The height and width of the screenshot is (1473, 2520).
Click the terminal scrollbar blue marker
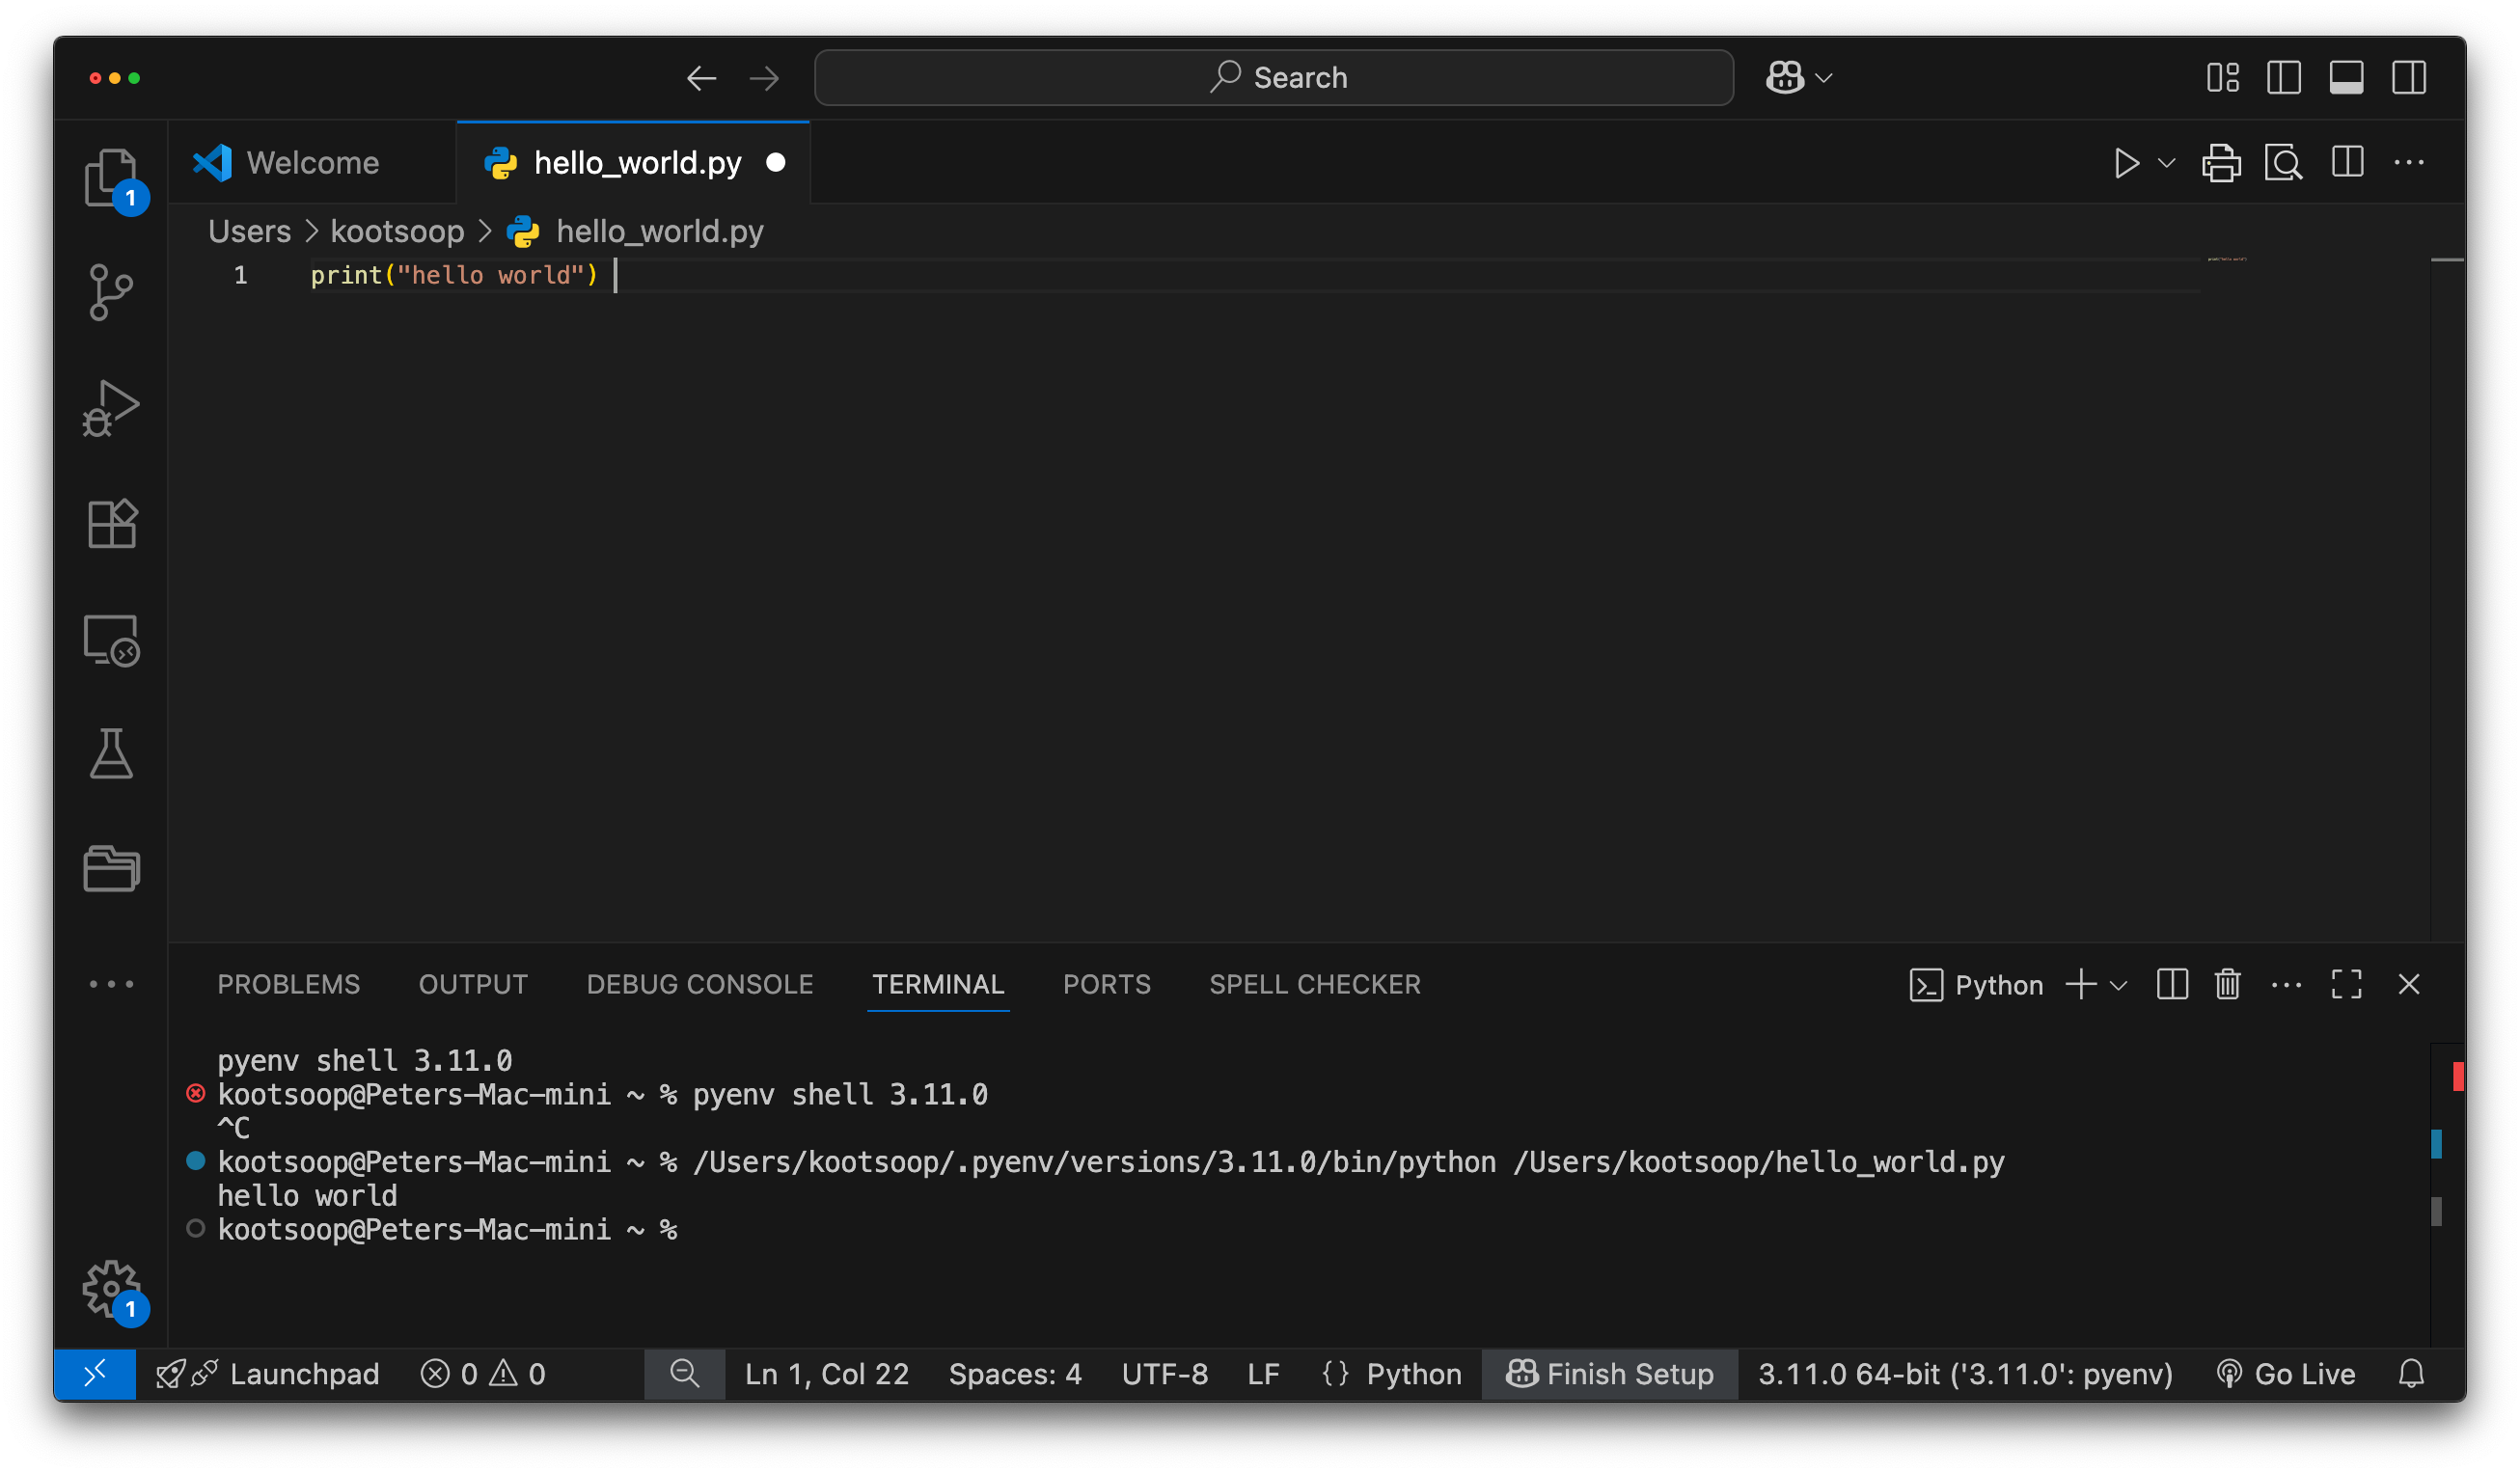click(2436, 1143)
